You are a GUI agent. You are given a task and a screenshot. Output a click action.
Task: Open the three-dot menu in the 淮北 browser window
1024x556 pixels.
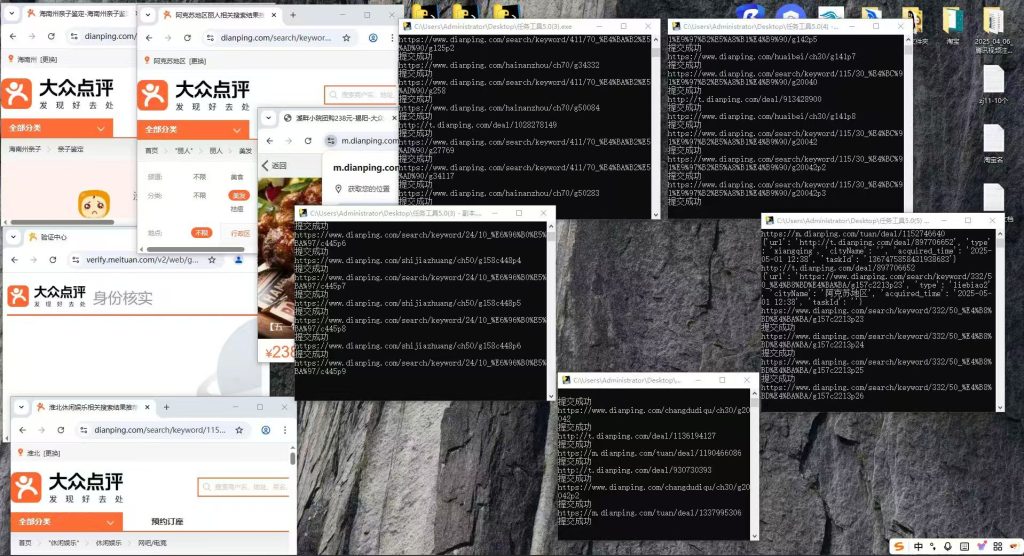tap(285, 430)
